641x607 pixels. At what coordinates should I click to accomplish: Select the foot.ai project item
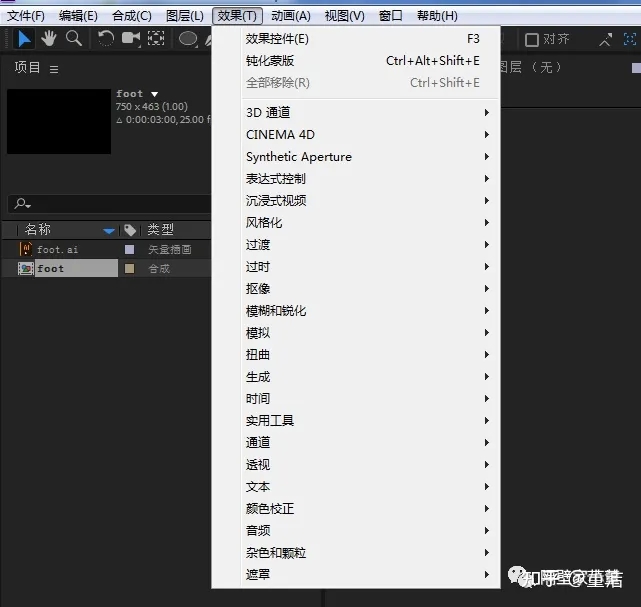tap(57, 249)
